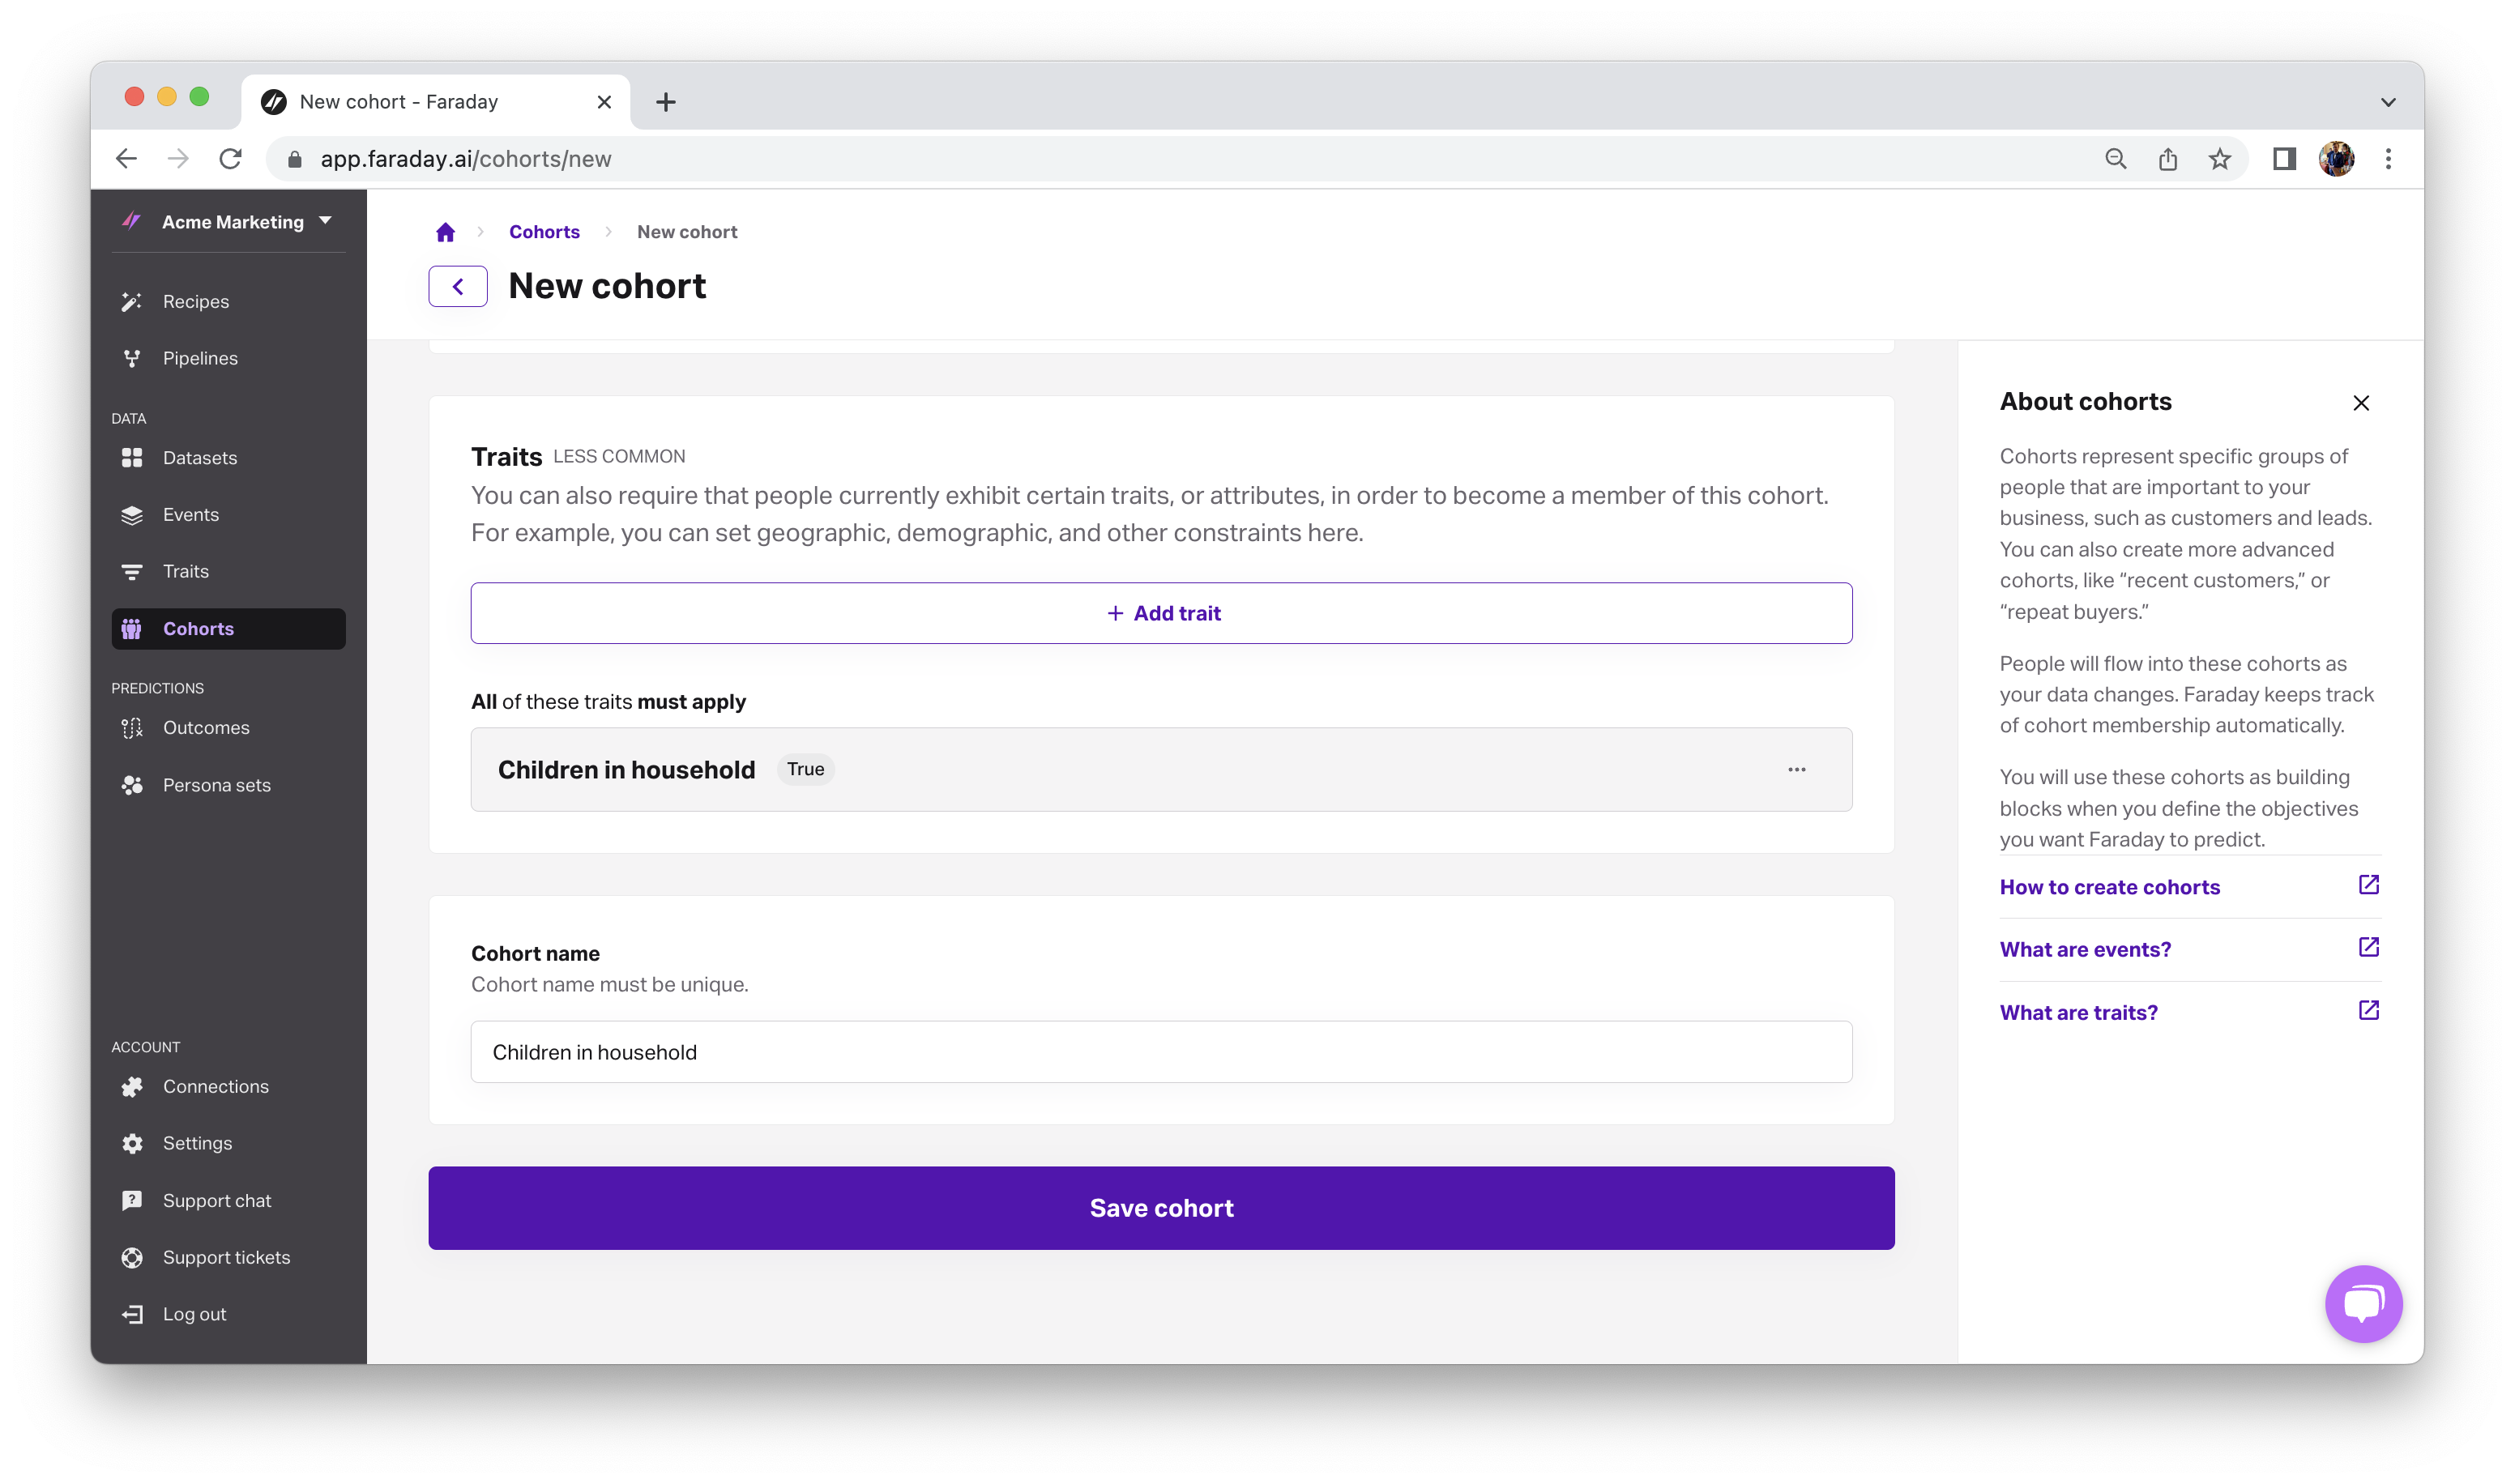2515x1484 pixels.
Task: Open the How to create cohorts link
Action: pyautogui.click(x=2111, y=885)
